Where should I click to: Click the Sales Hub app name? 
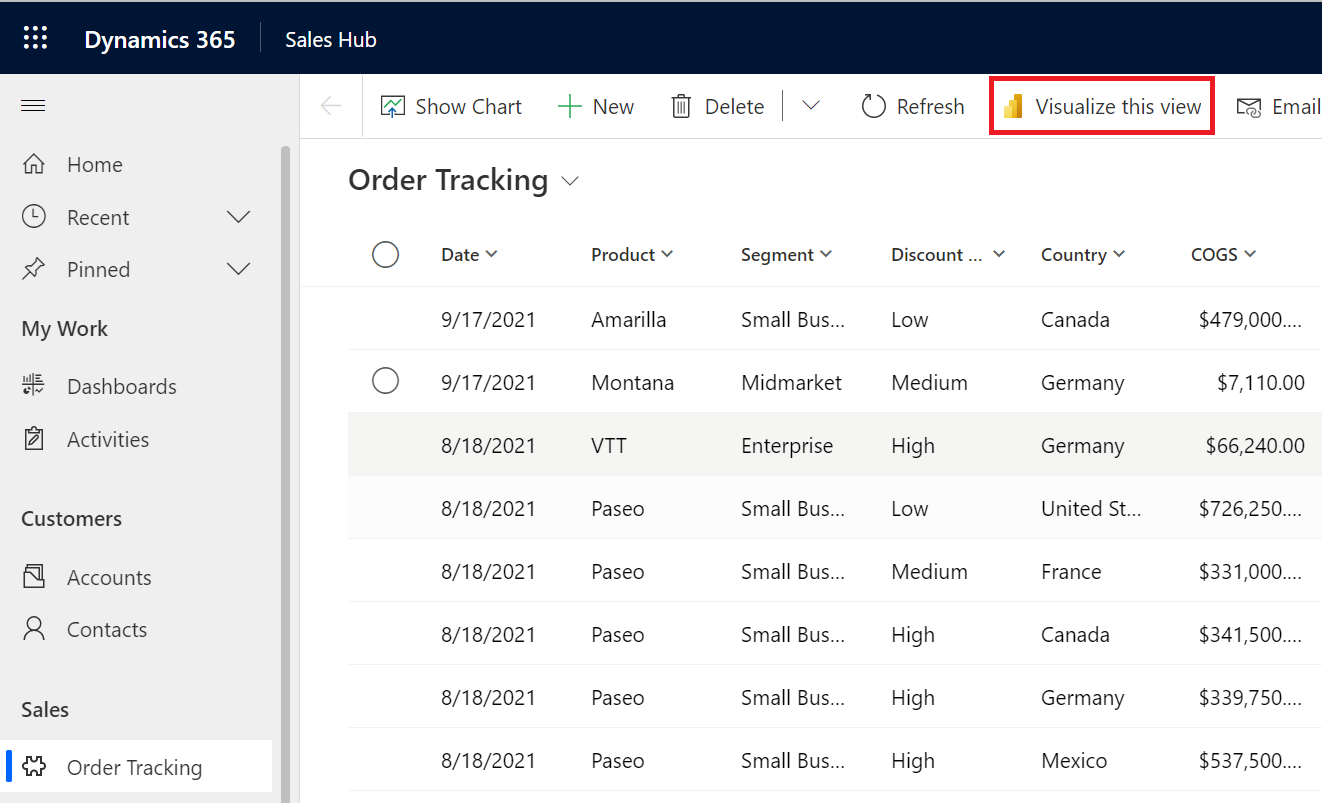coord(331,39)
